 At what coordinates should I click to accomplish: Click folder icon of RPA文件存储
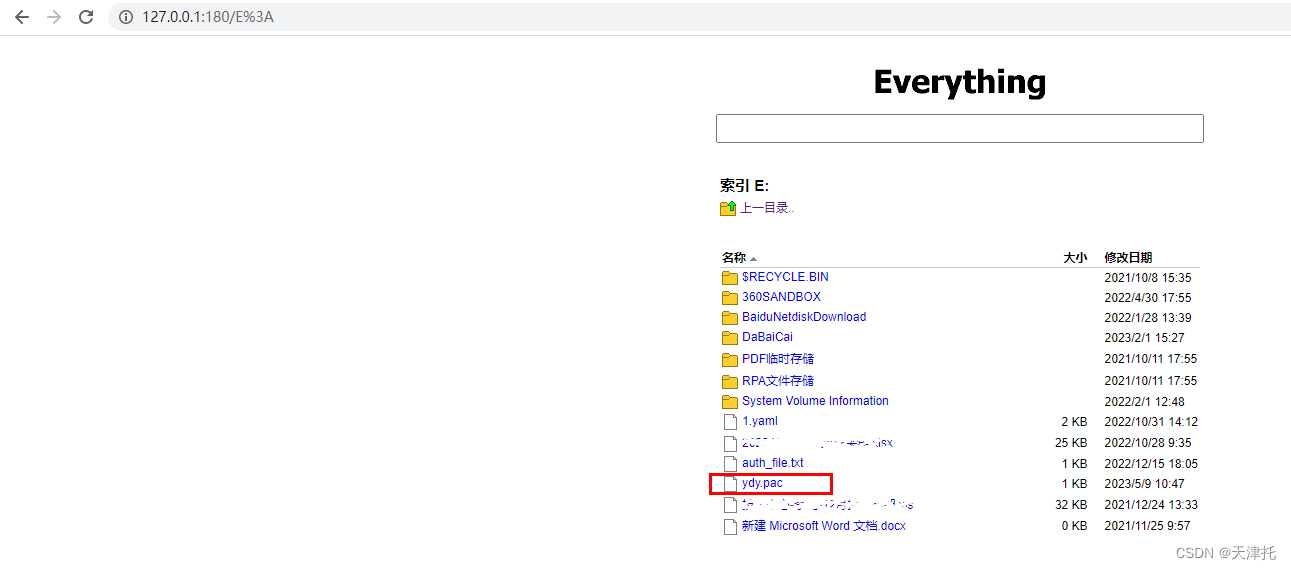(x=730, y=382)
